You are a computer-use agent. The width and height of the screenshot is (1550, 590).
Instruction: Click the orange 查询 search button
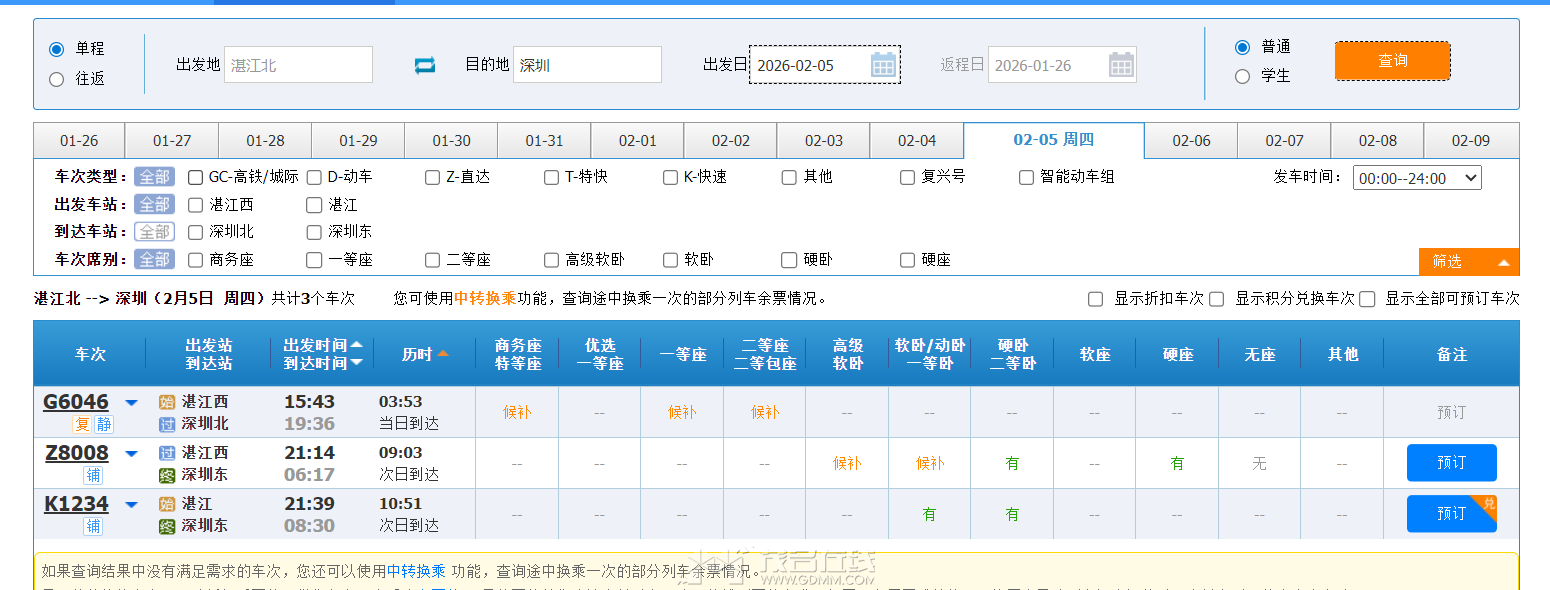[1392, 60]
